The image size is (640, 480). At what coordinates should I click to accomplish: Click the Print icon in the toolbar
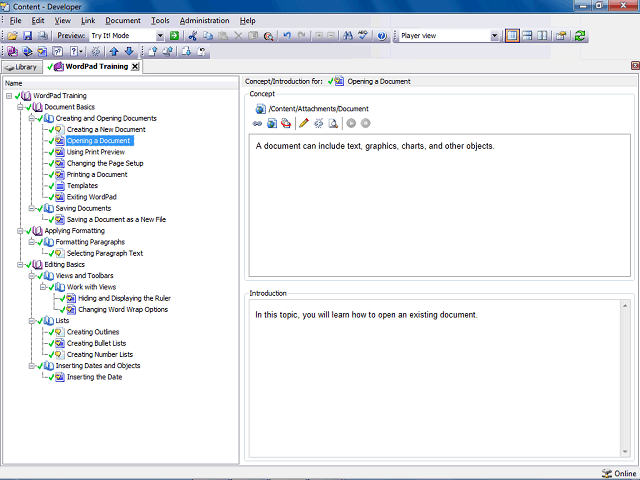tap(42, 36)
